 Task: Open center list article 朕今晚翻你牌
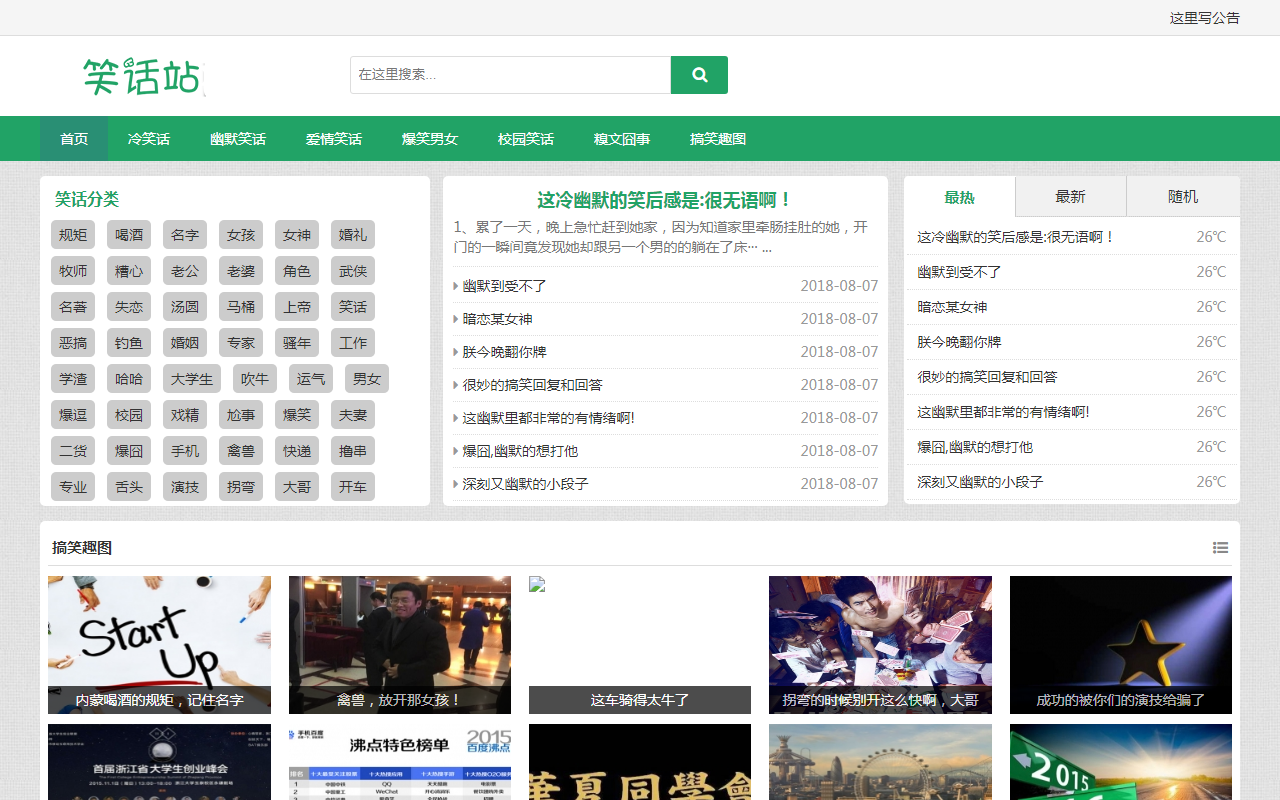click(504, 352)
